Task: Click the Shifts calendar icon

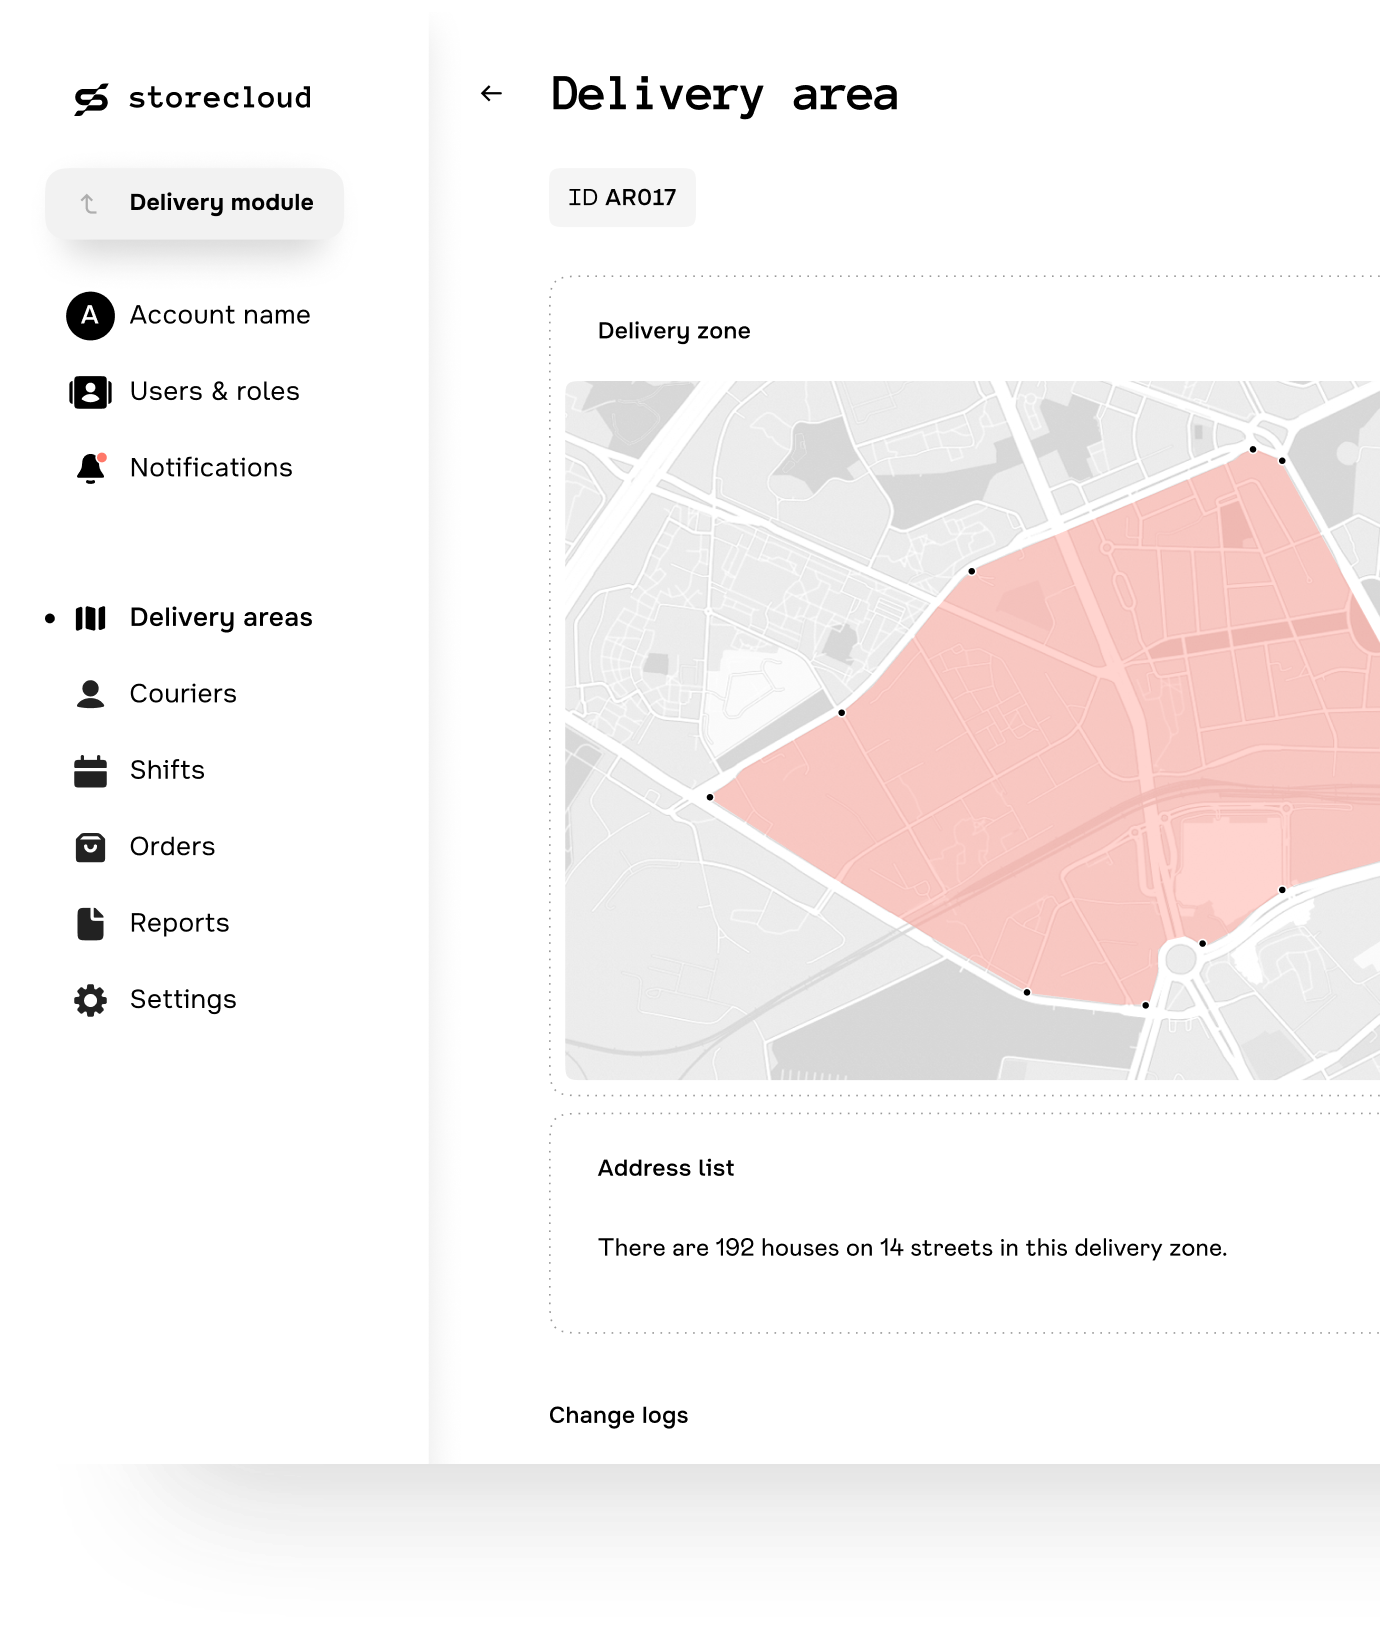Action: (90, 771)
